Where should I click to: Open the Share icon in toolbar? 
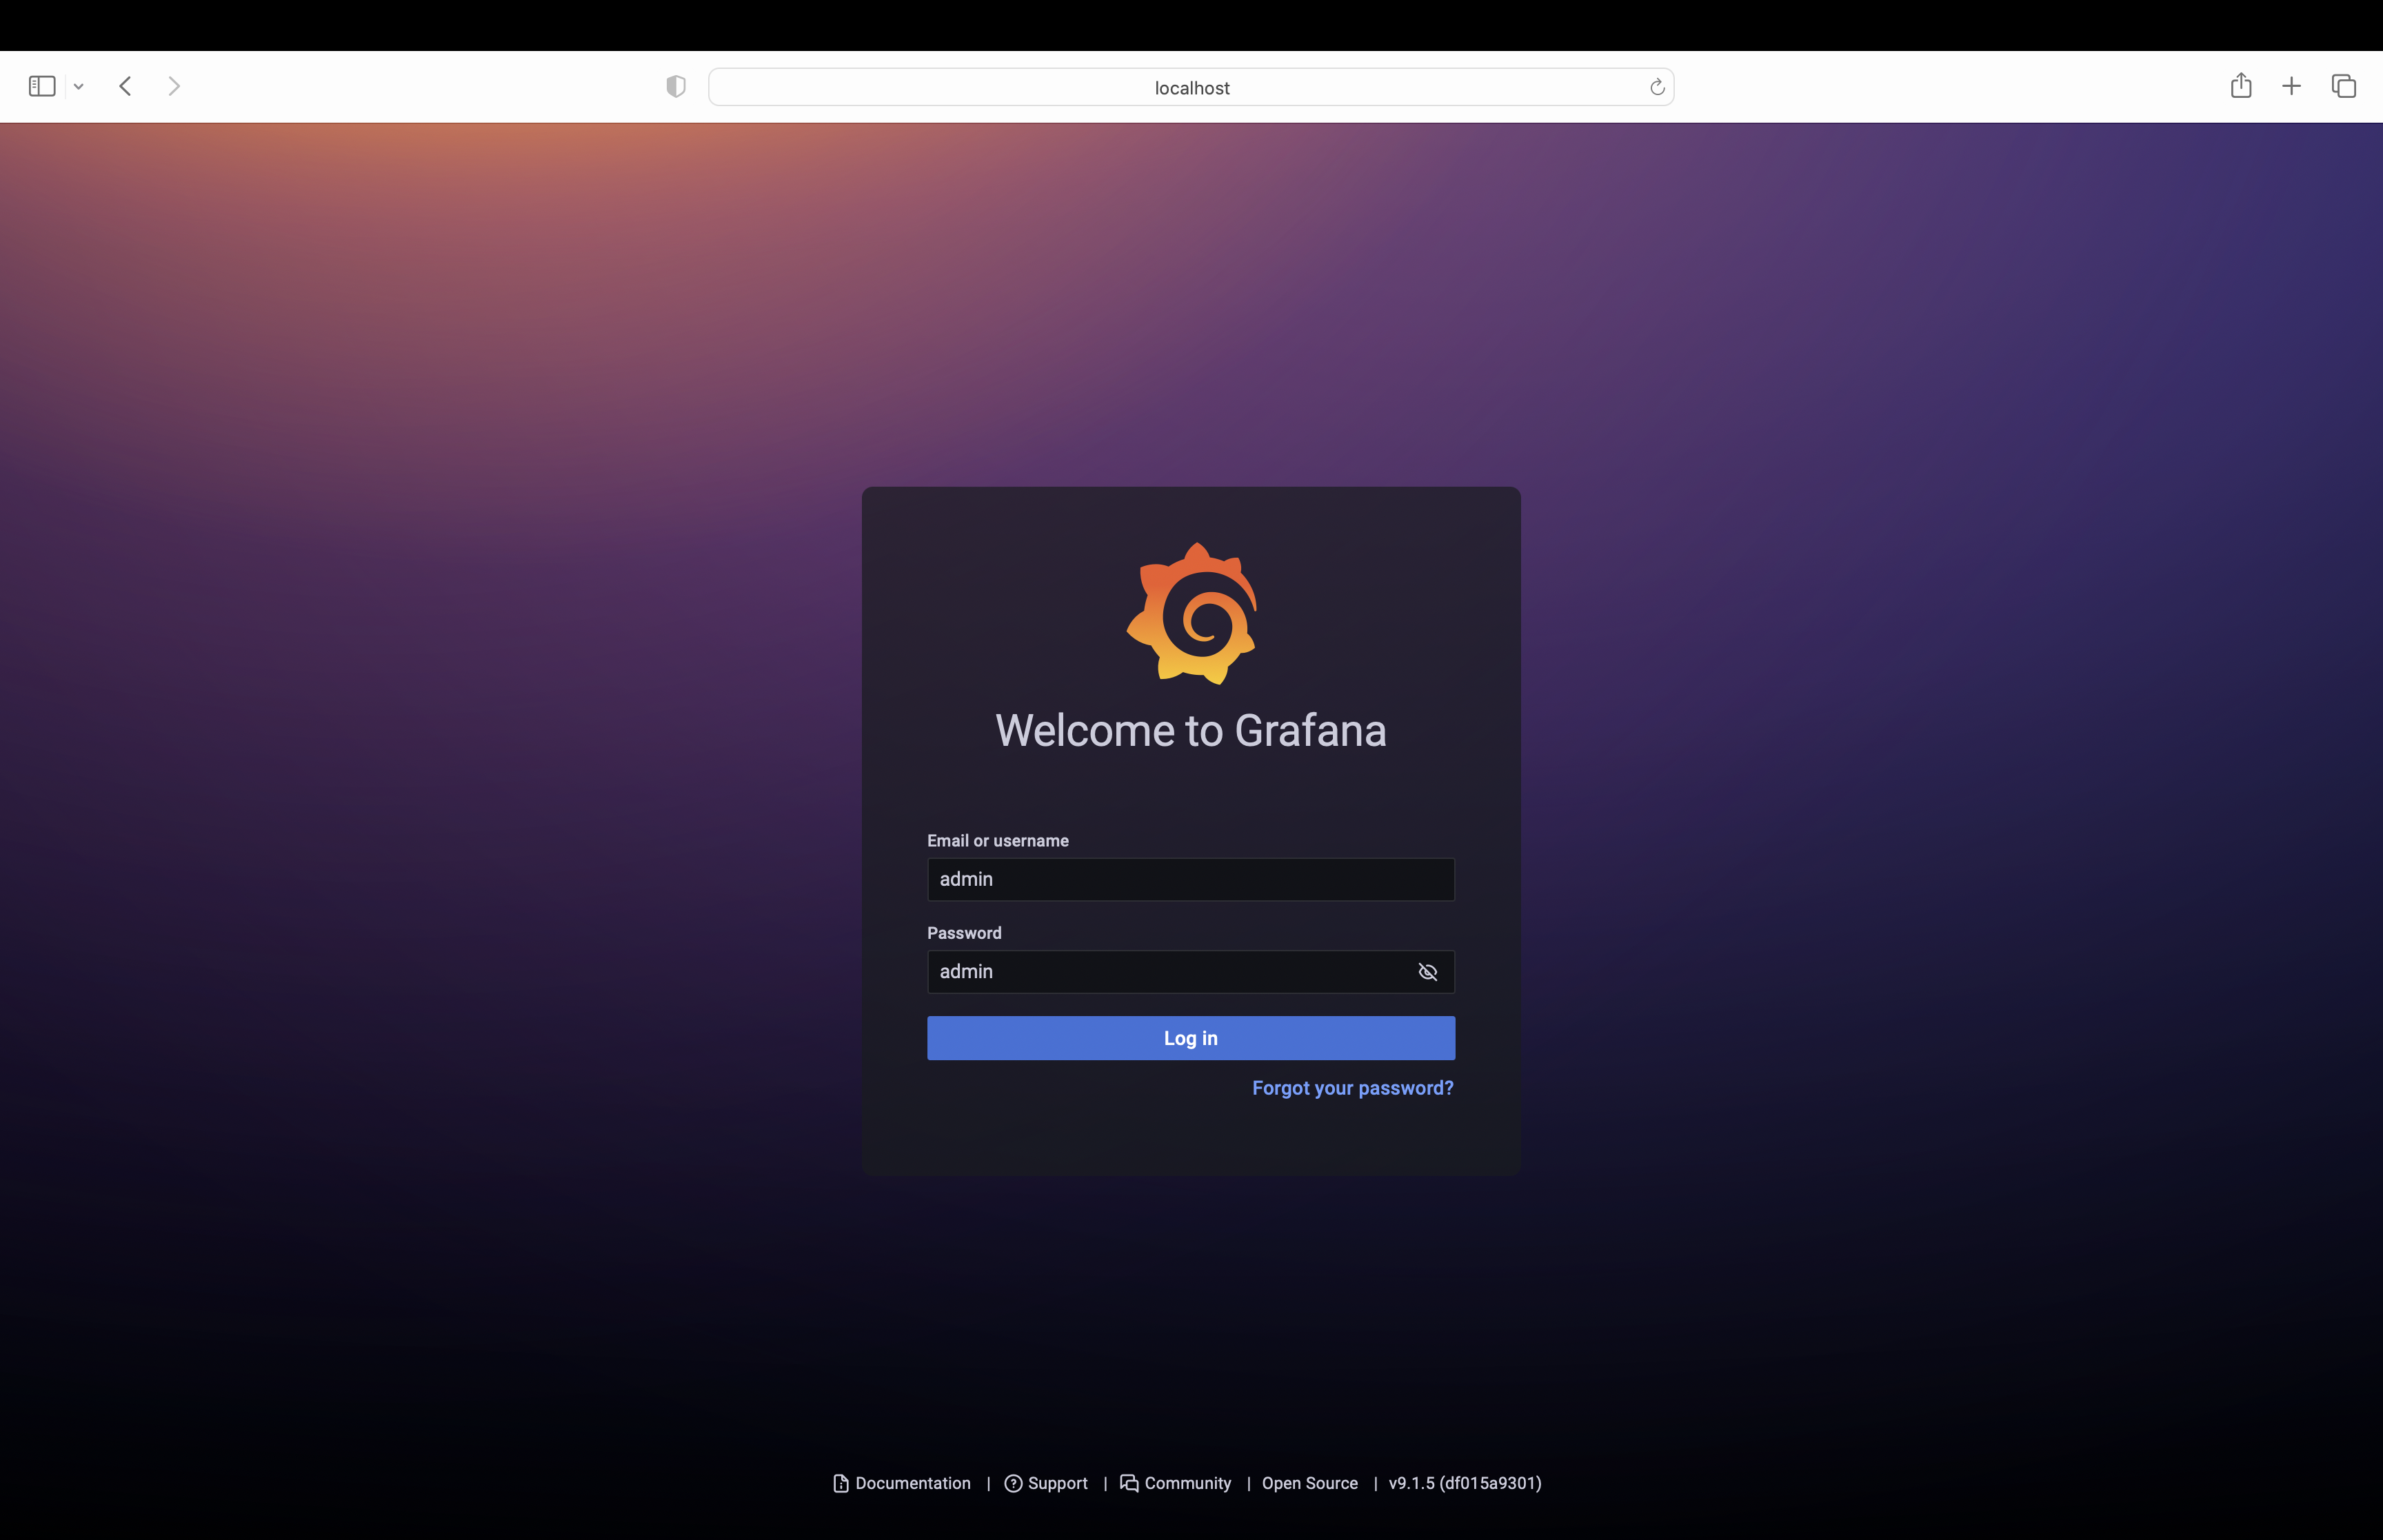click(x=2240, y=86)
